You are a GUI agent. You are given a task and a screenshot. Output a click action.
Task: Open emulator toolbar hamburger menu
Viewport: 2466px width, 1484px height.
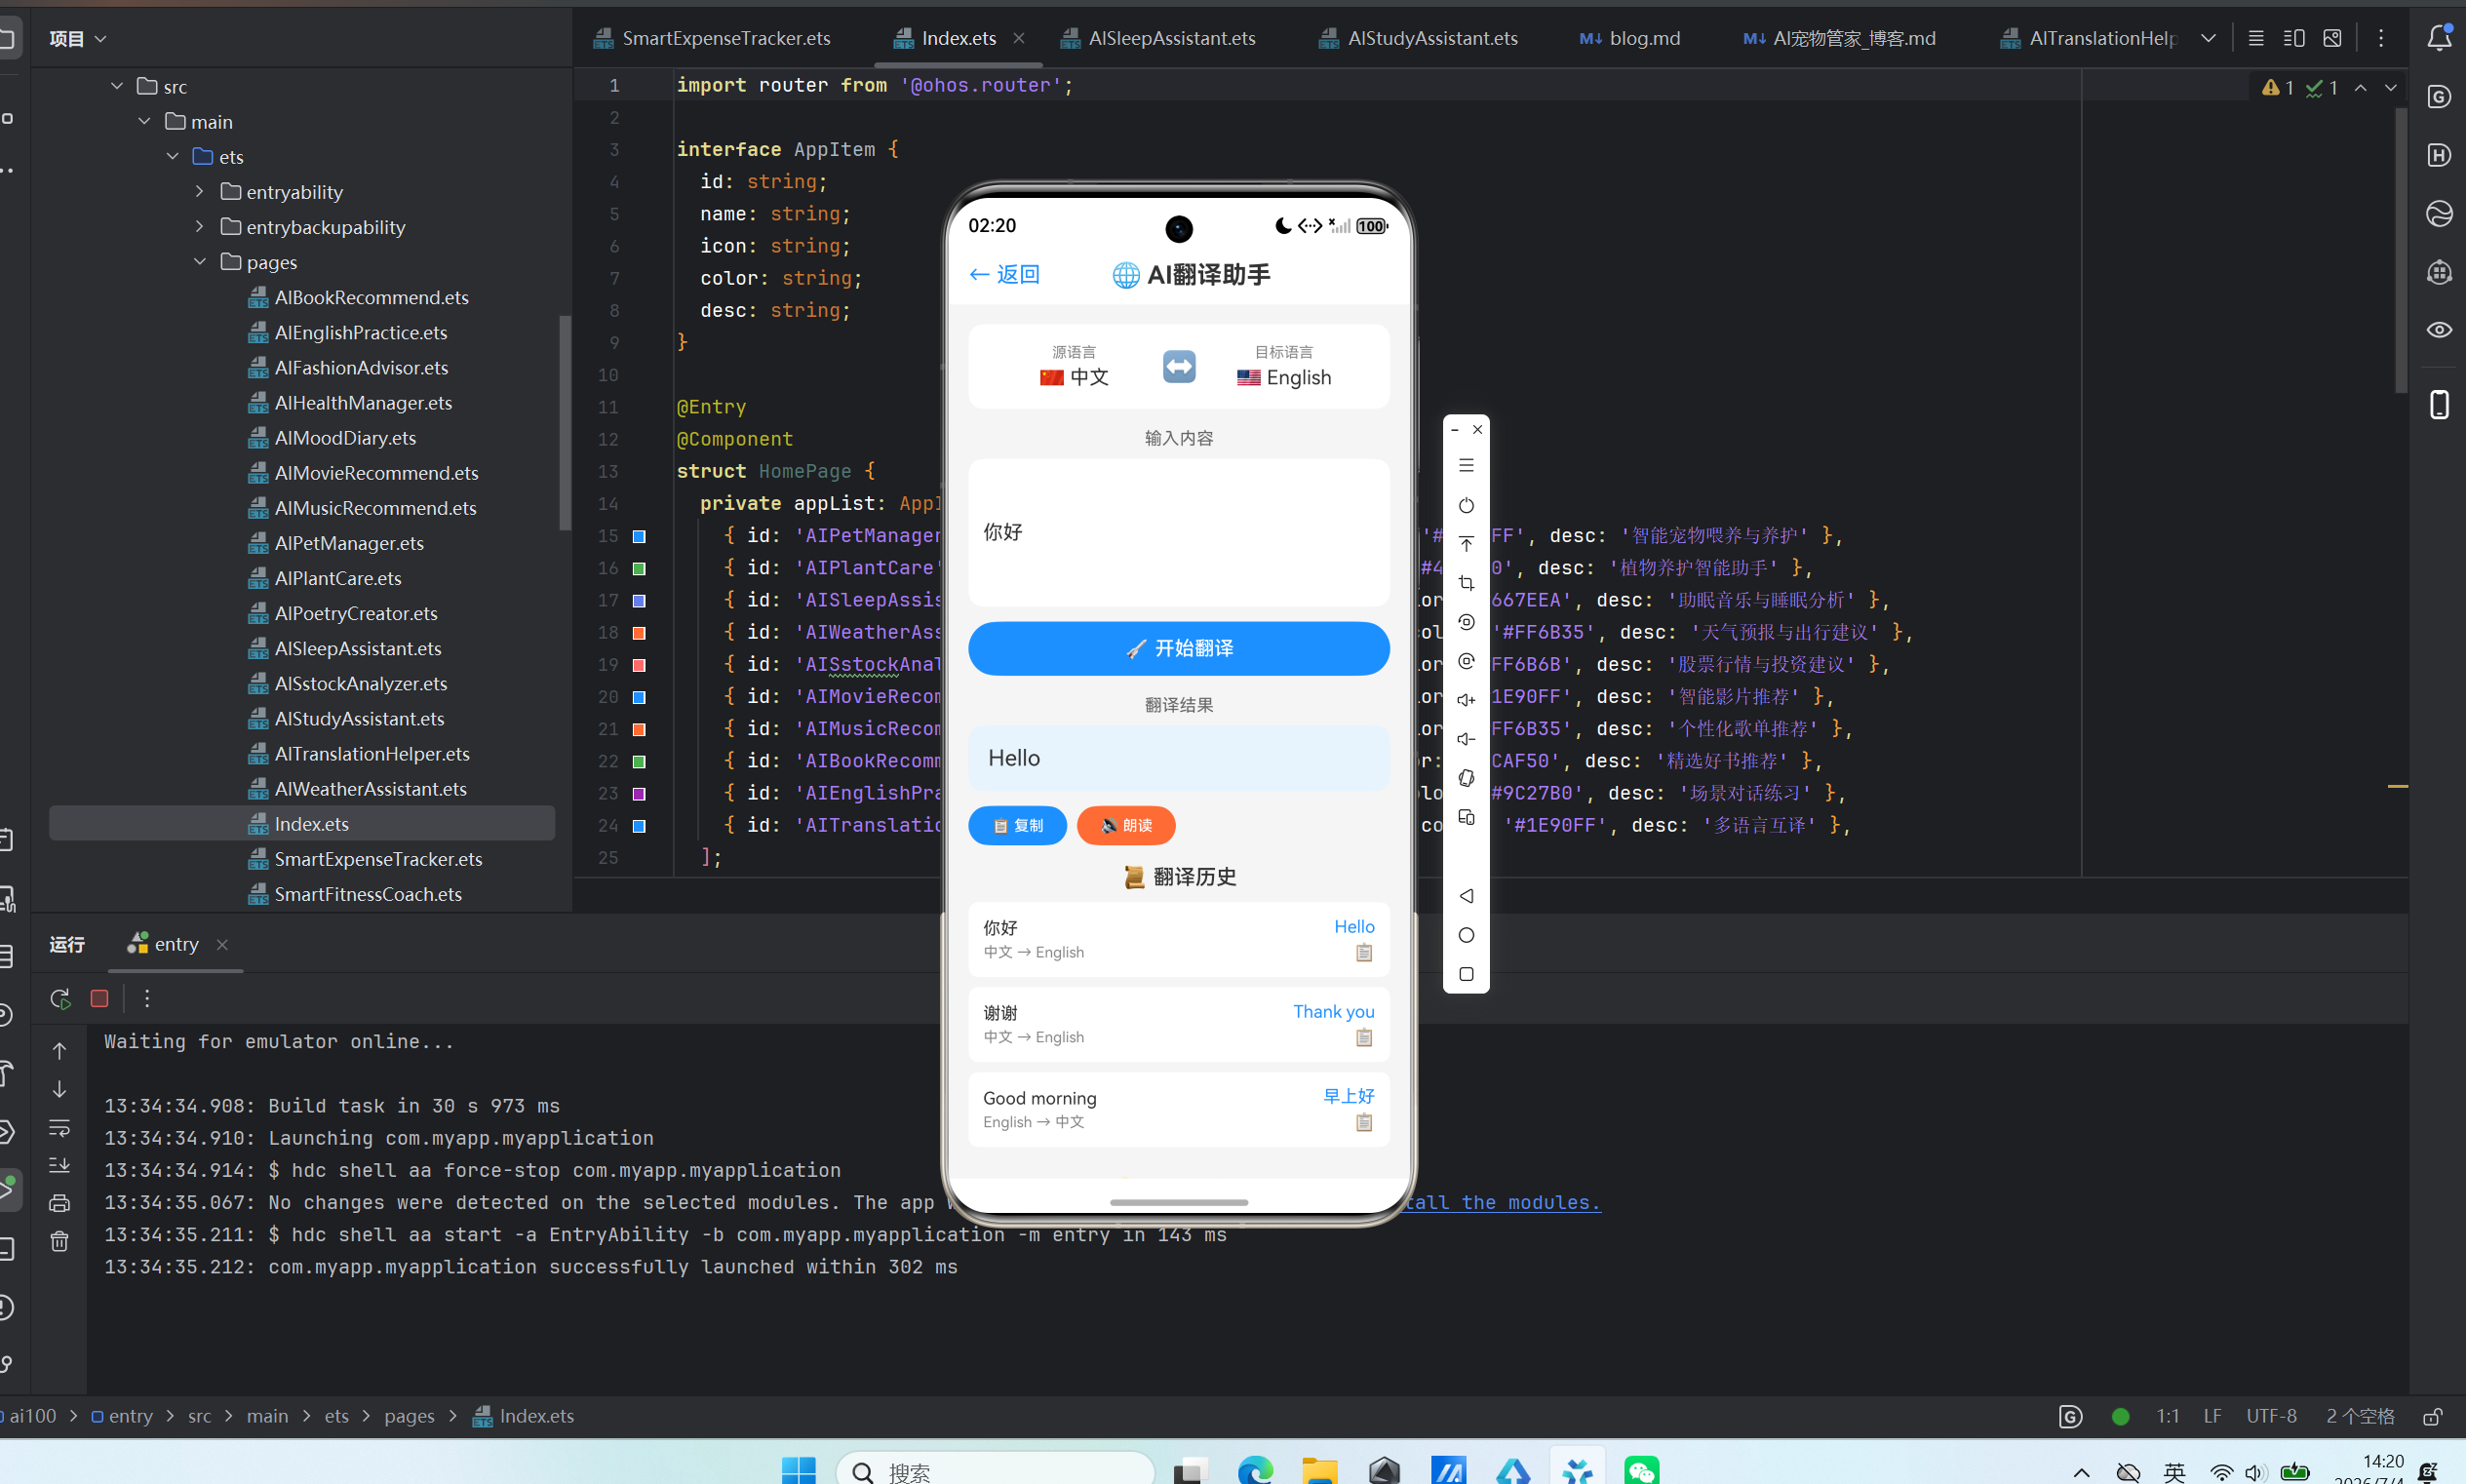point(1466,465)
